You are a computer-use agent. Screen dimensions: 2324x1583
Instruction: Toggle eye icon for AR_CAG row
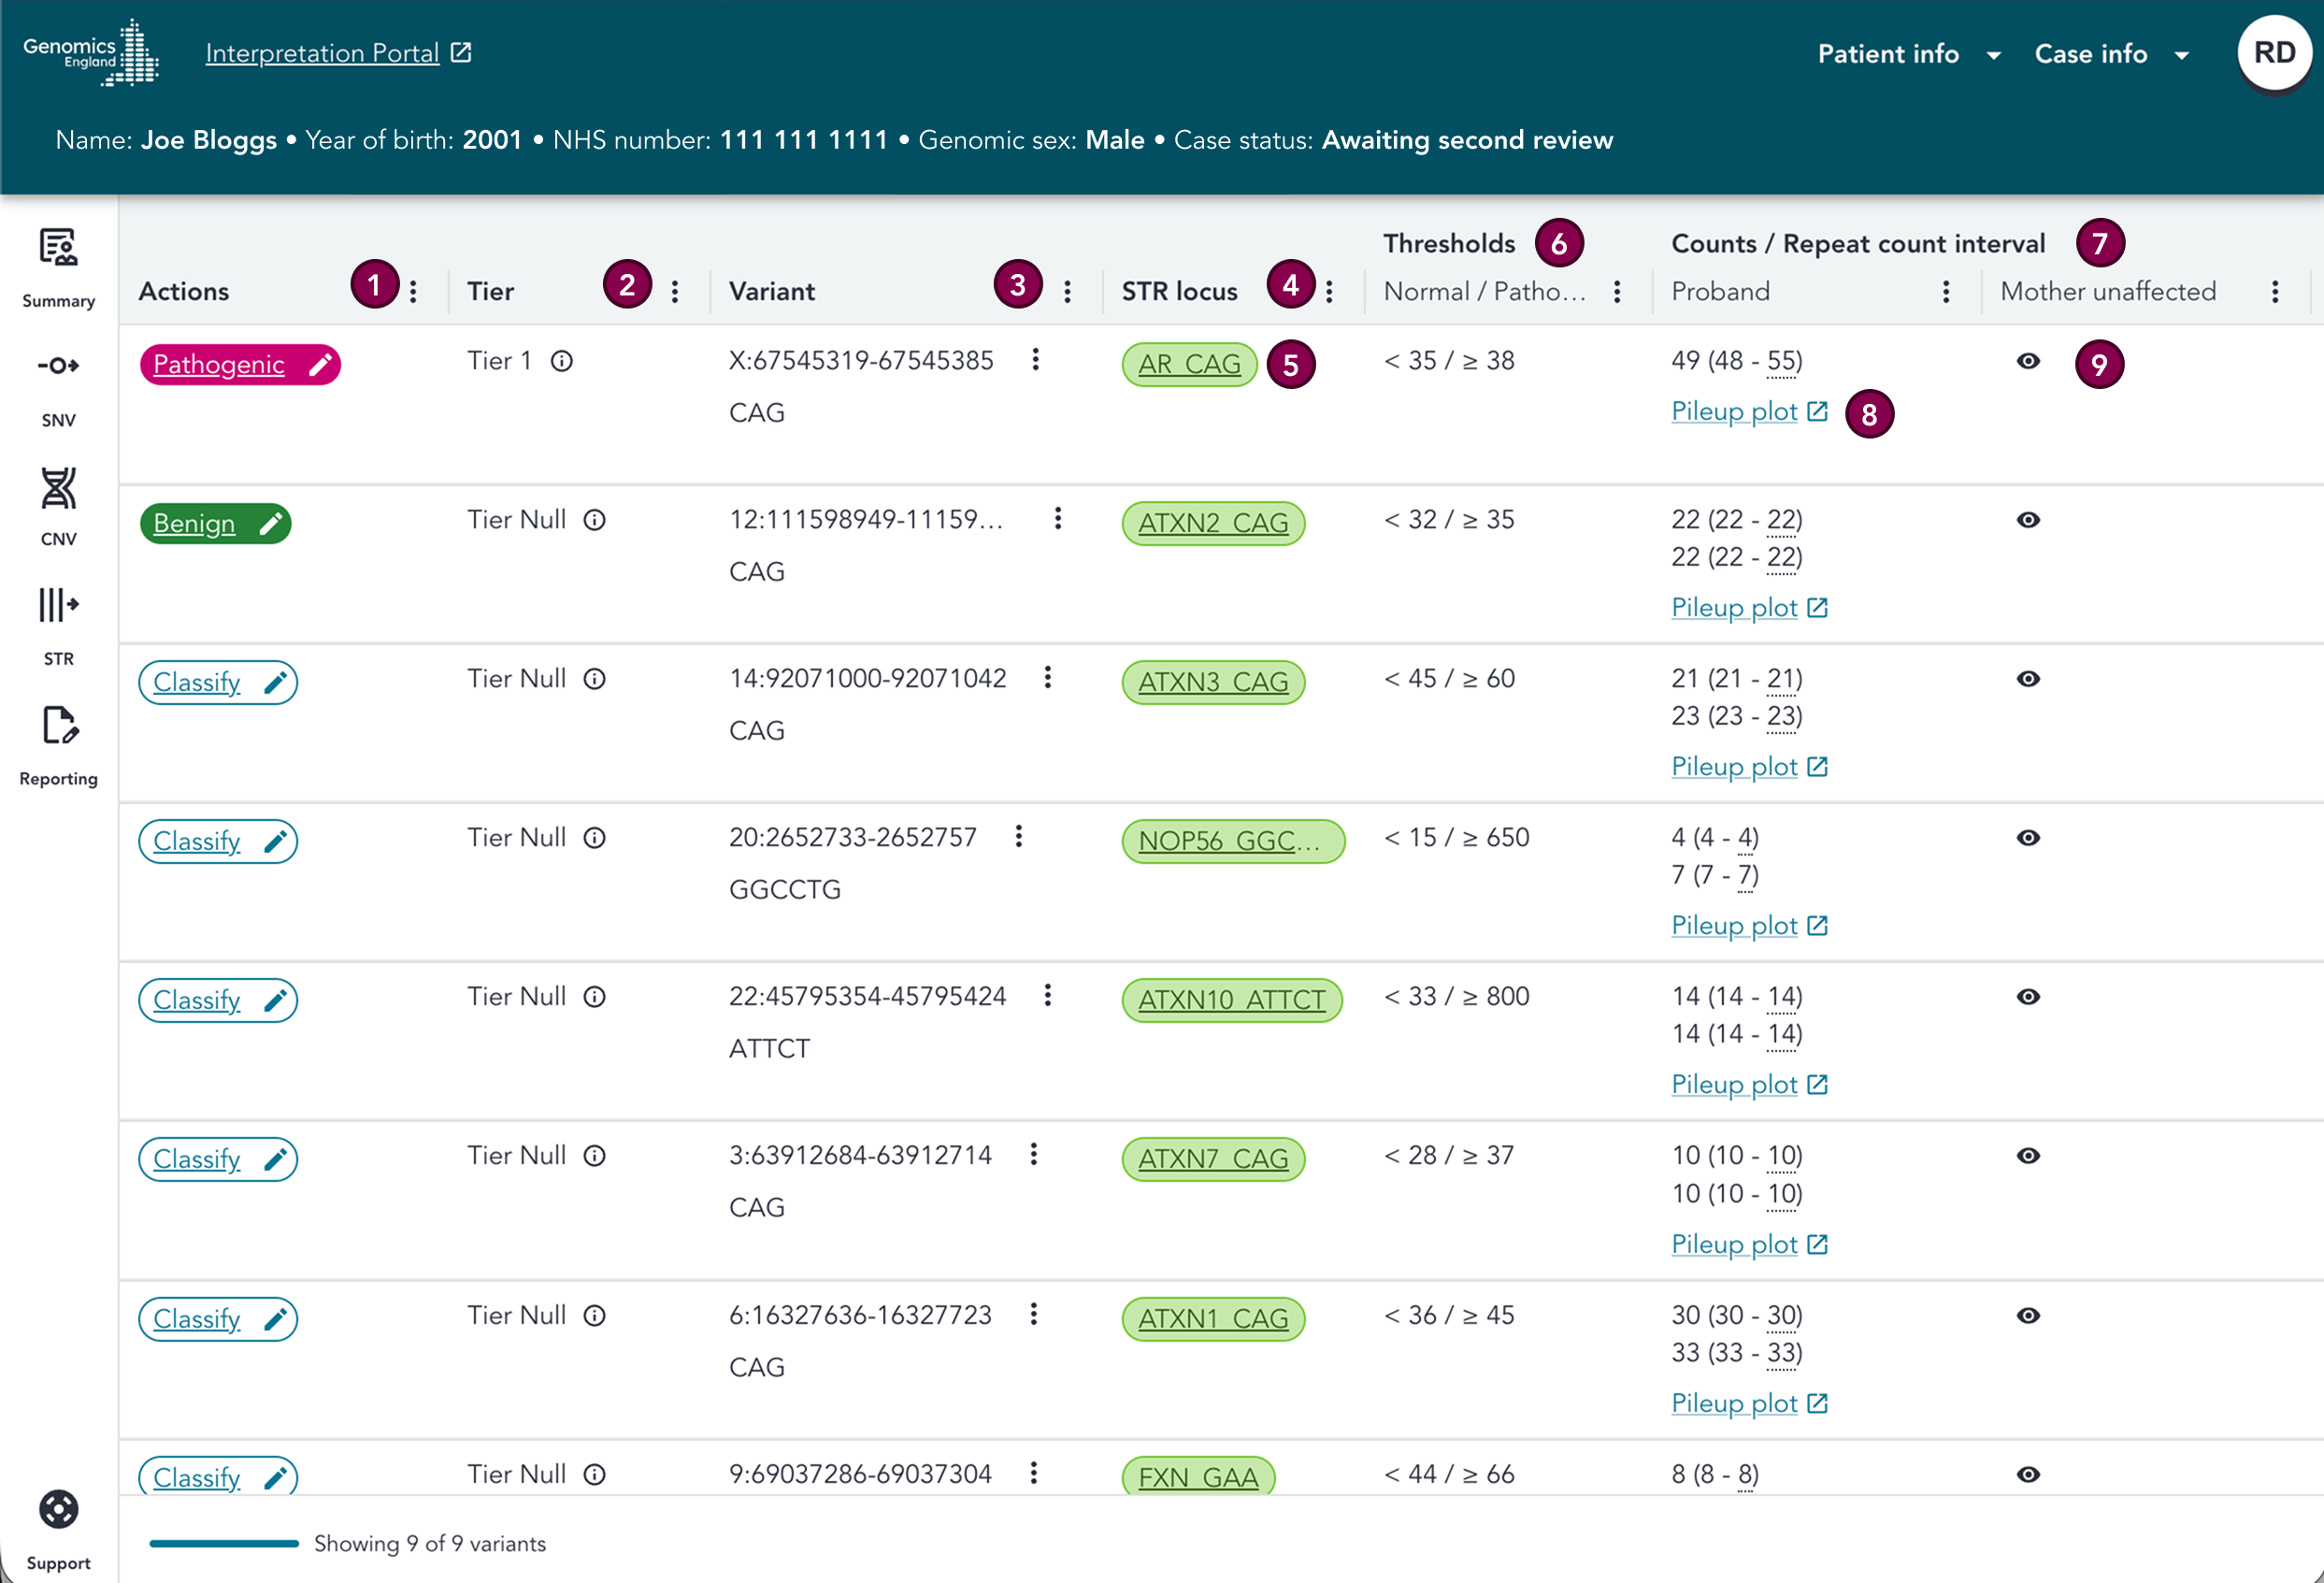(2028, 361)
